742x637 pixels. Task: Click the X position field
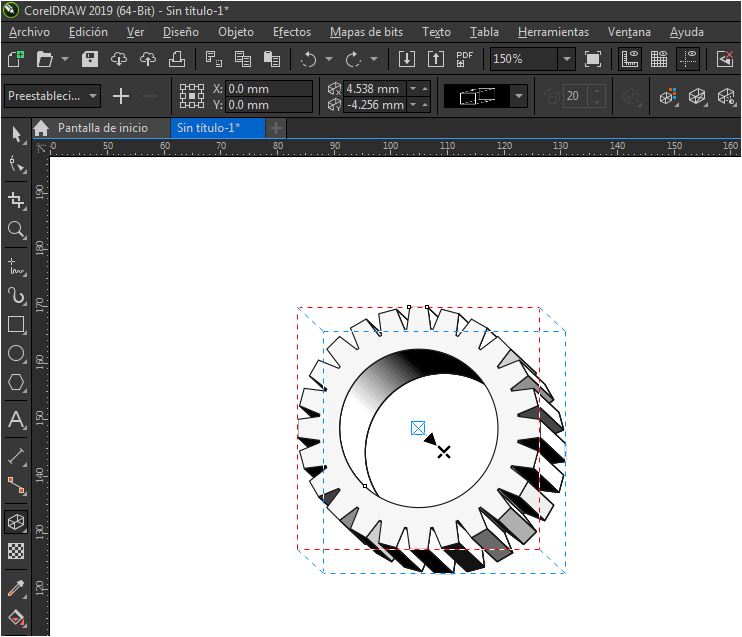[x=269, y=88]
